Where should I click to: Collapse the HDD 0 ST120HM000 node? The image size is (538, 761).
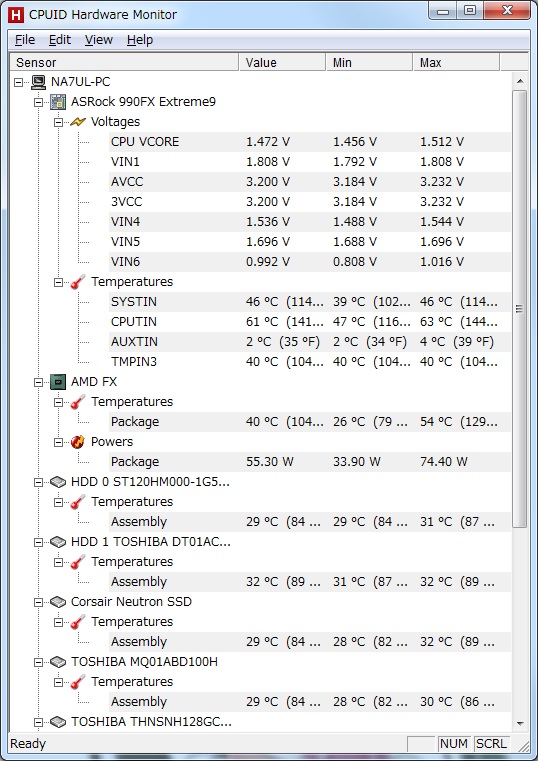click(x=38, y=482)
